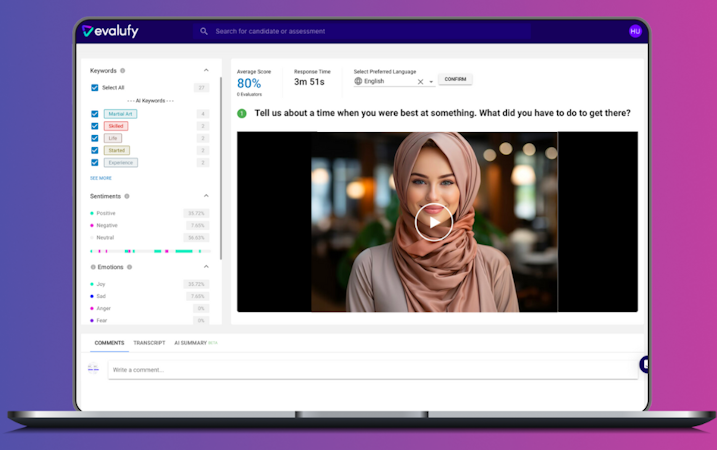Click the Sentiments info icon
Image resolution: width=717 pixels, height=450 pixels.
pos(127,196)
